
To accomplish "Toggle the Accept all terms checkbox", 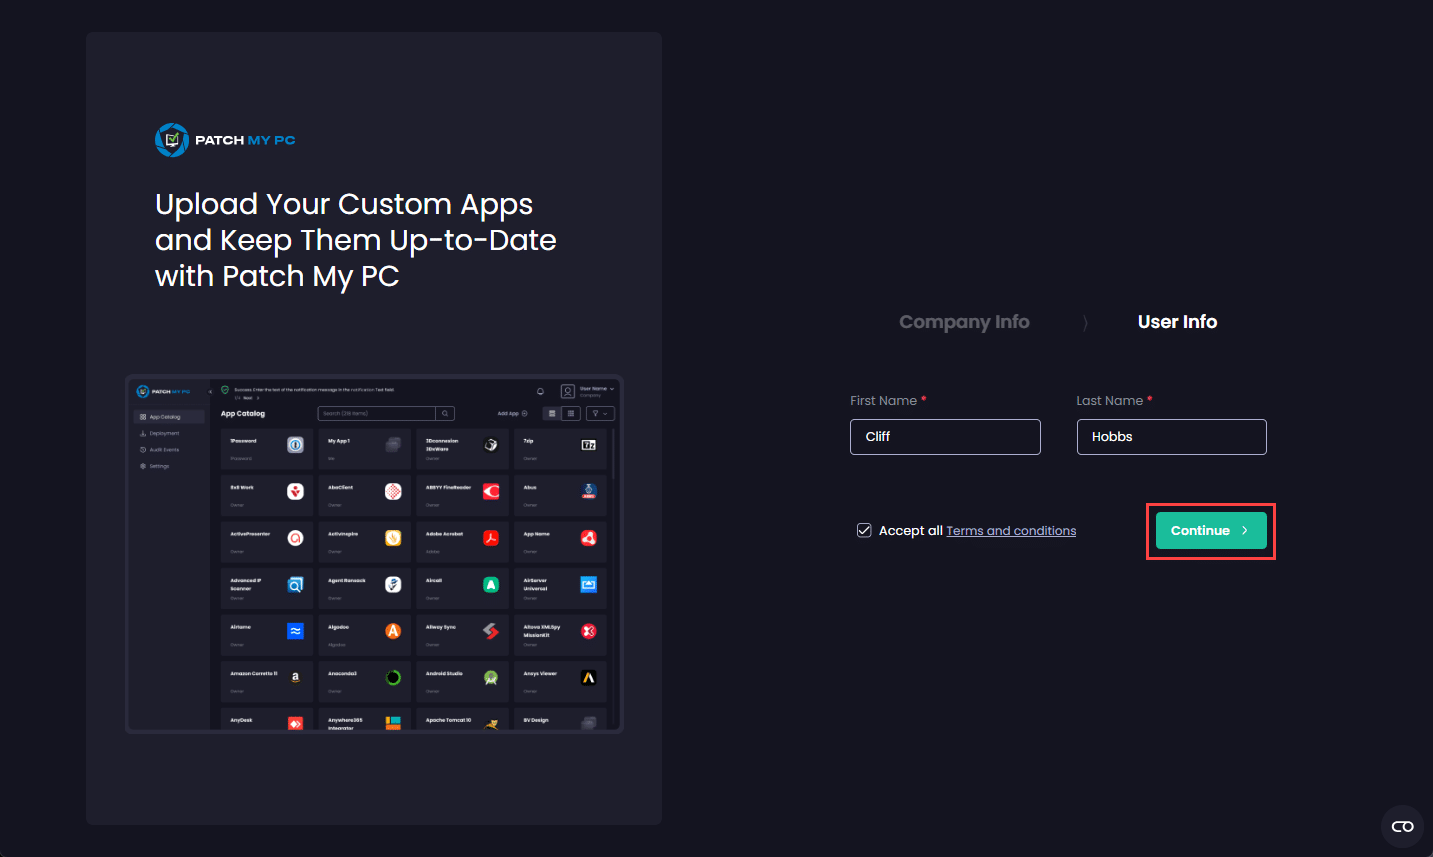I will 864,530.
